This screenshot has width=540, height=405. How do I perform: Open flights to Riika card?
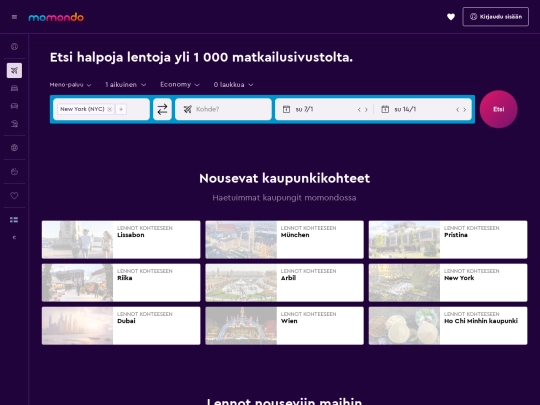point(121,283)
